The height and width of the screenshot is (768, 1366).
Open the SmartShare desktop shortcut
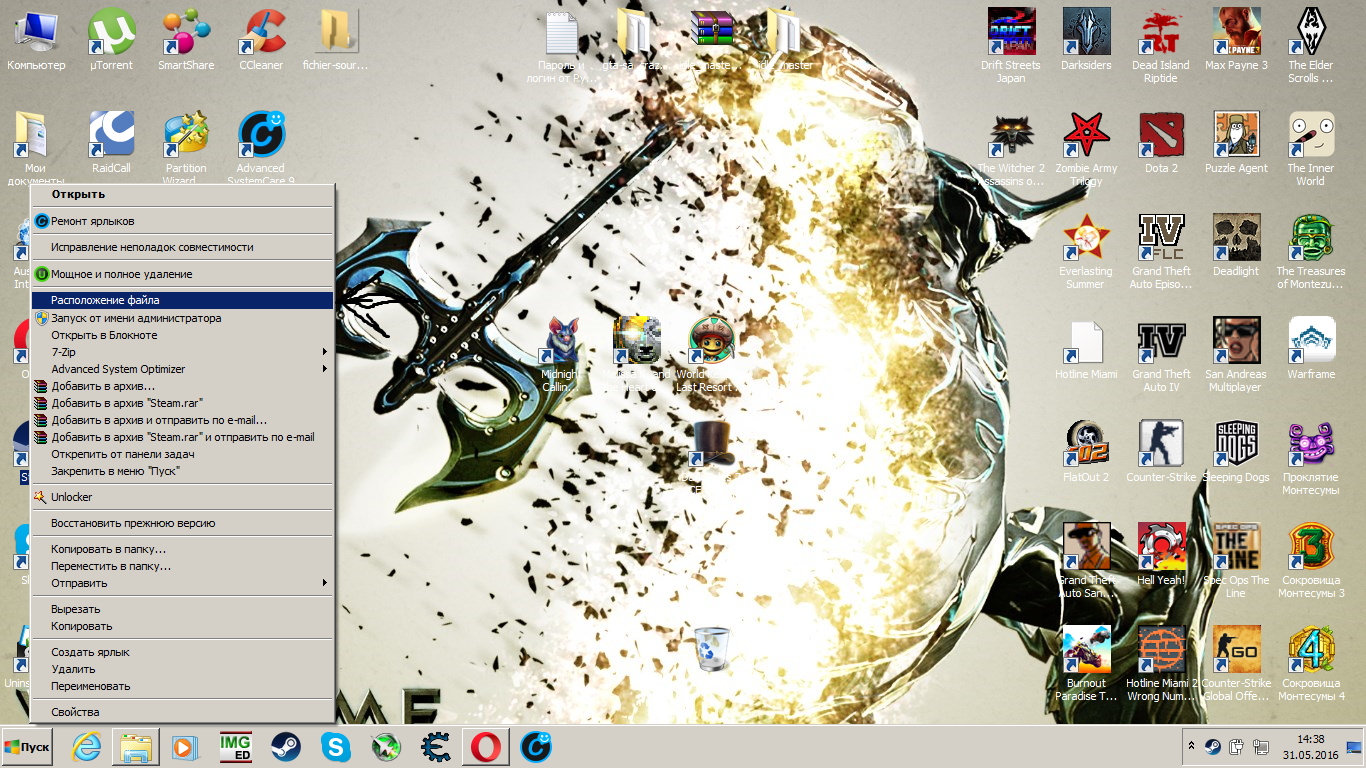click(x=186, y=38)
